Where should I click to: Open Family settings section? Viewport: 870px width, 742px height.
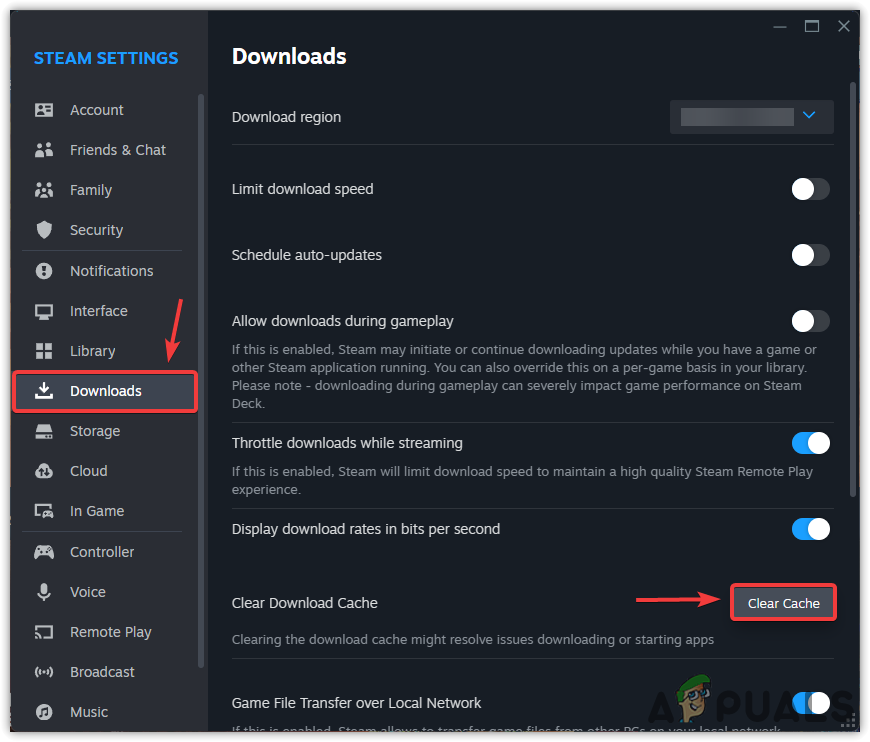pyautogui.click(x=91, y=190)
